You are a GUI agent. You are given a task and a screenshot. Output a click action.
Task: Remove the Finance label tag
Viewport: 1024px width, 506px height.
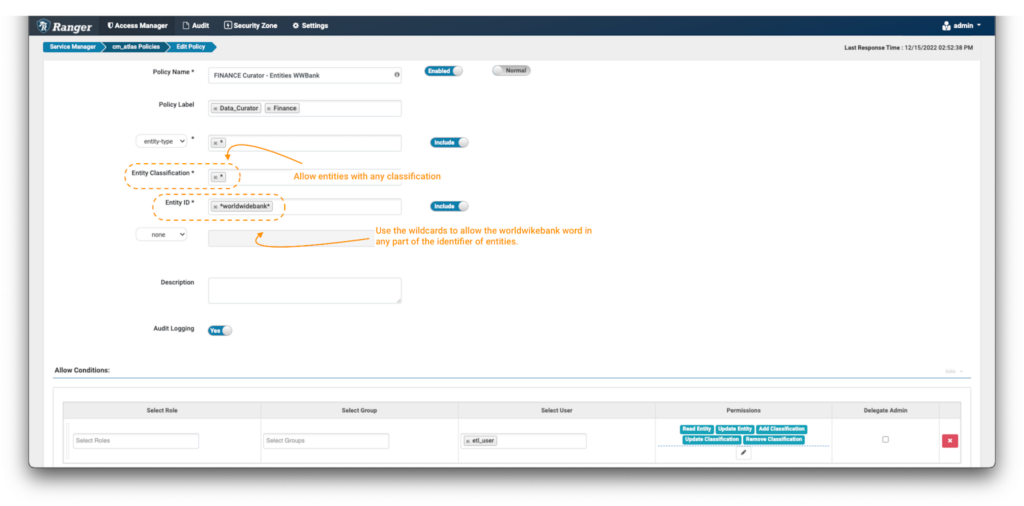click(269, 108)
